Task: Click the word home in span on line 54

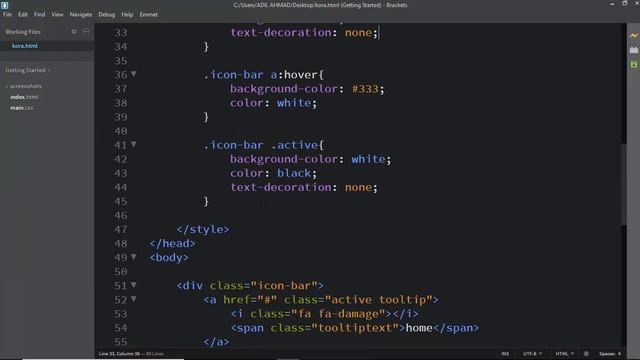Action: [419, 328]
